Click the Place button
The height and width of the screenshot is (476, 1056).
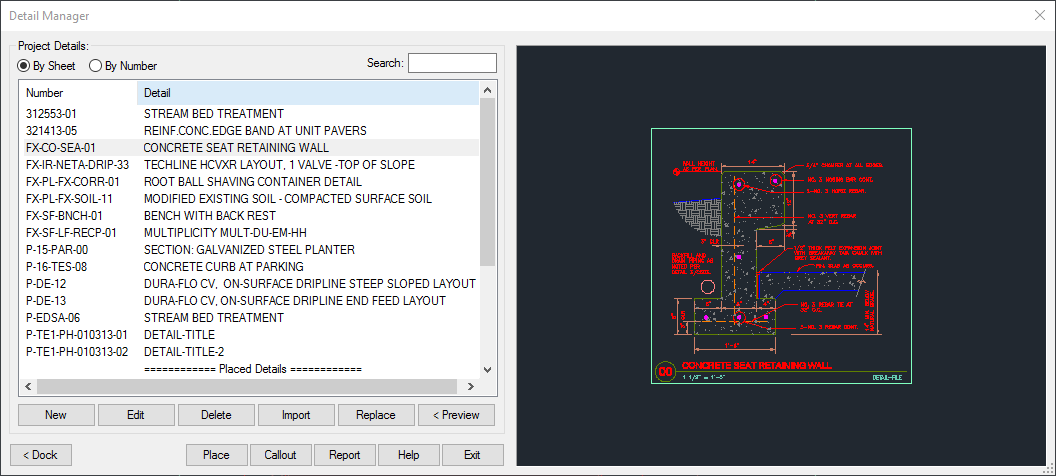tap(216, 455)
